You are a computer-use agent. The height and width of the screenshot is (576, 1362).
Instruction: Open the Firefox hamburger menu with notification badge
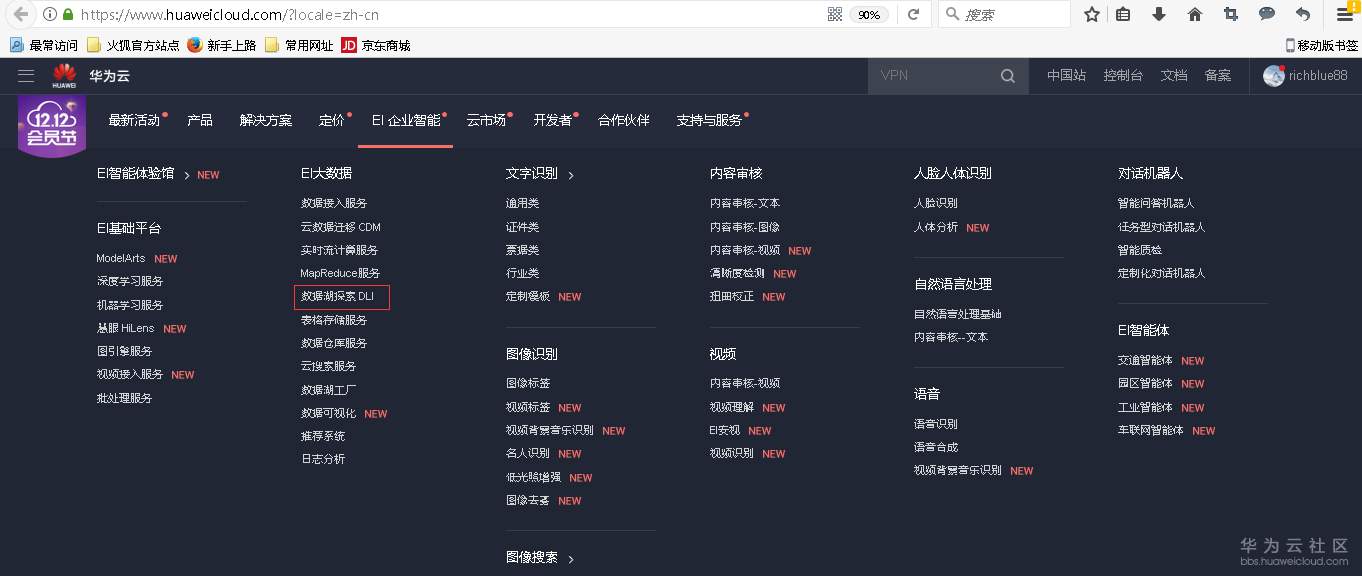click(1344, 14)
